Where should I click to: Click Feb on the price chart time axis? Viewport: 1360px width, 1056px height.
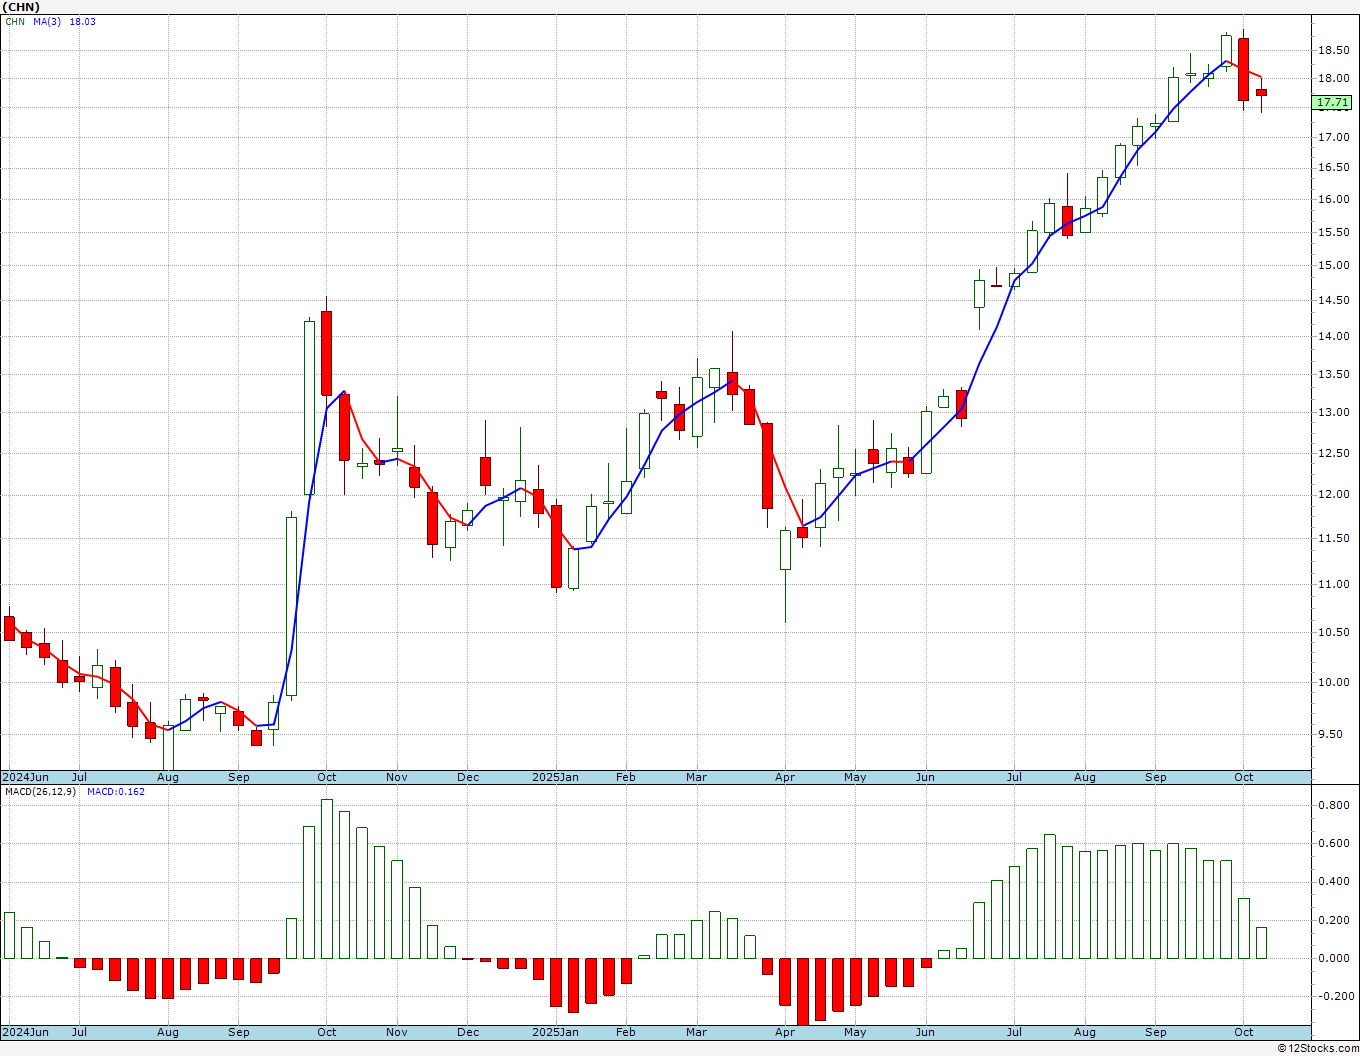tap(626, 777)
